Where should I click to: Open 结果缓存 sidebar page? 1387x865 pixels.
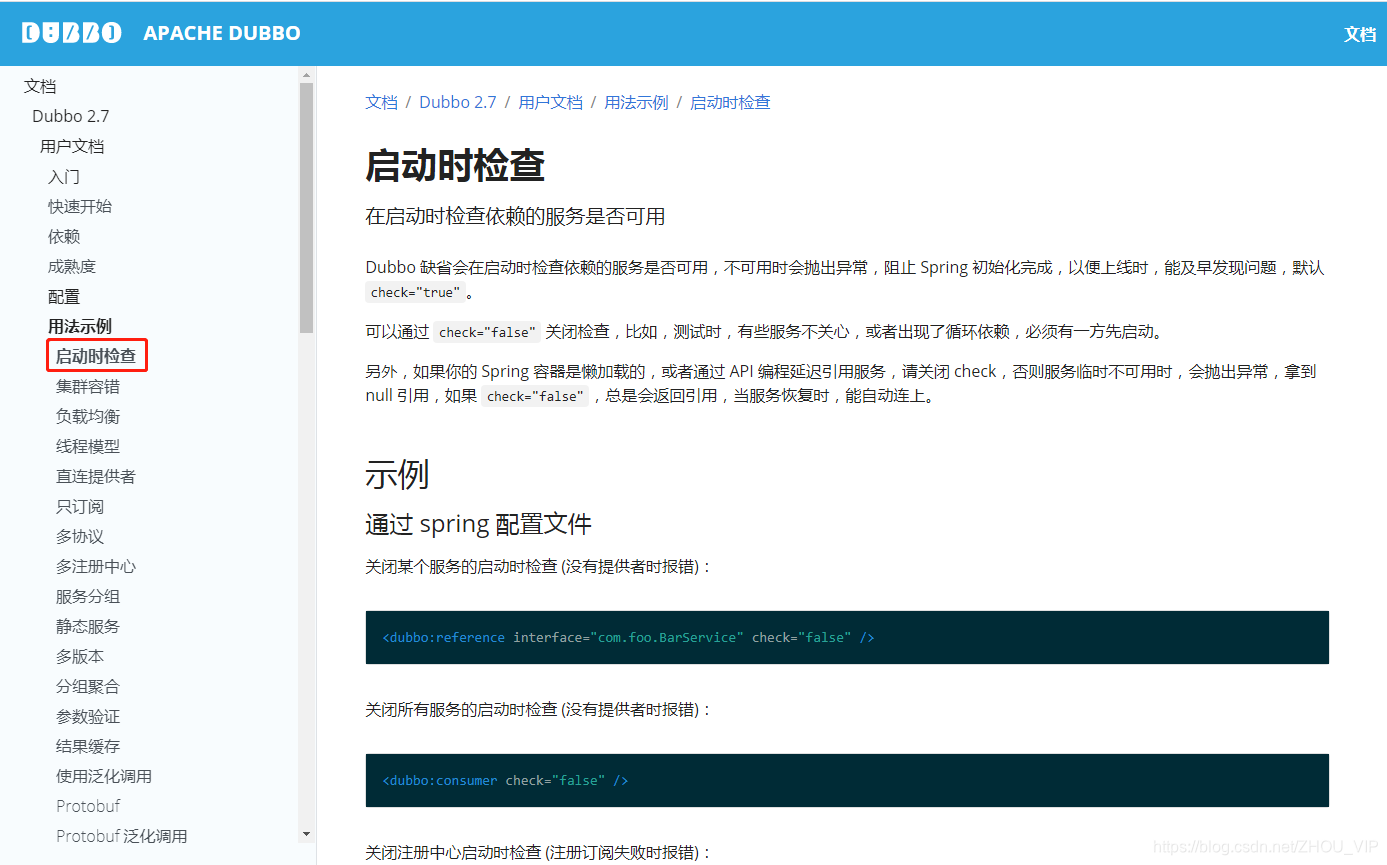pos(88,746)
